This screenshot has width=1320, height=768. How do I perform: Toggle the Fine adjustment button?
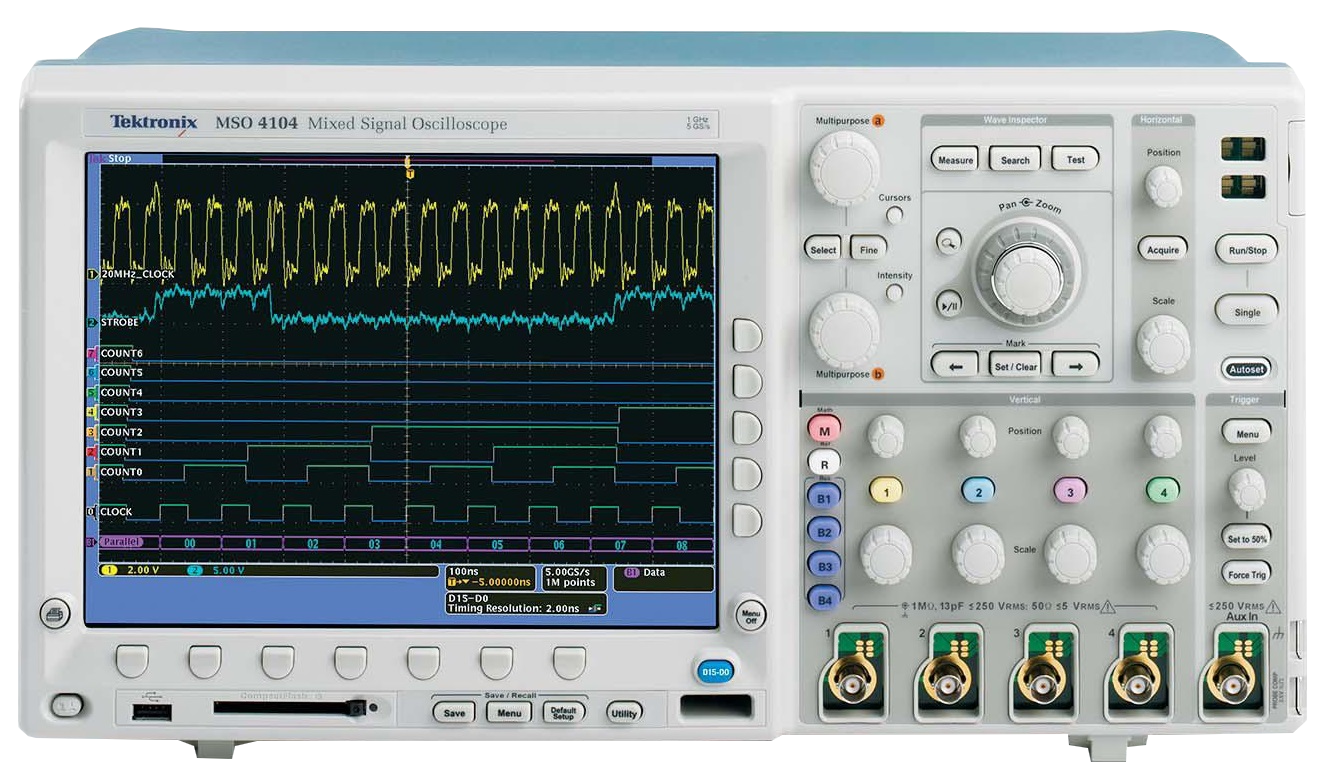click(869, 249)
